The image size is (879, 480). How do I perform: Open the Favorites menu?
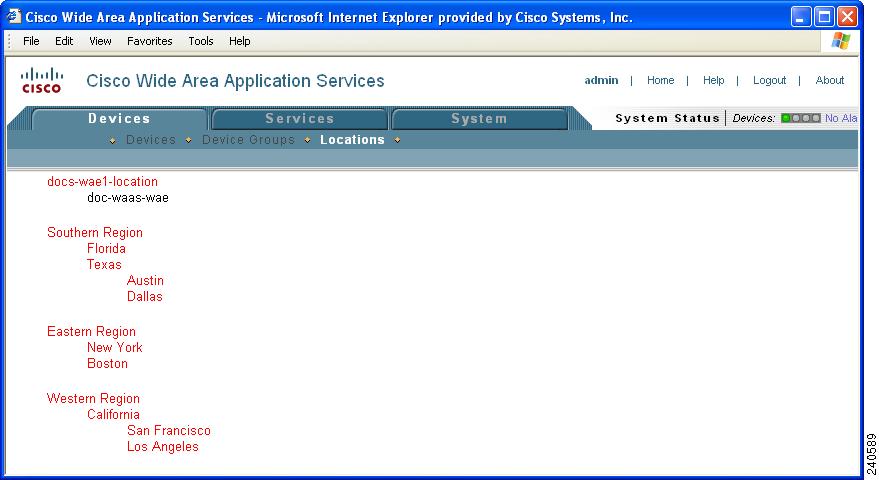[x=150, y=41]
